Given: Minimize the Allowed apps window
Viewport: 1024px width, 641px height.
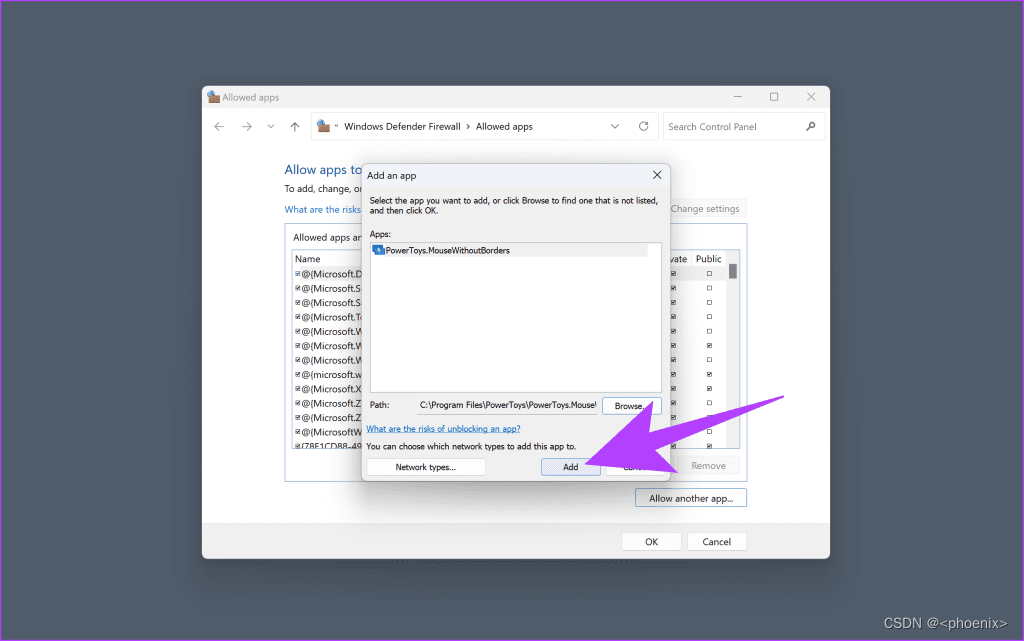Looking at the screenshot, I should click(738, 97).
